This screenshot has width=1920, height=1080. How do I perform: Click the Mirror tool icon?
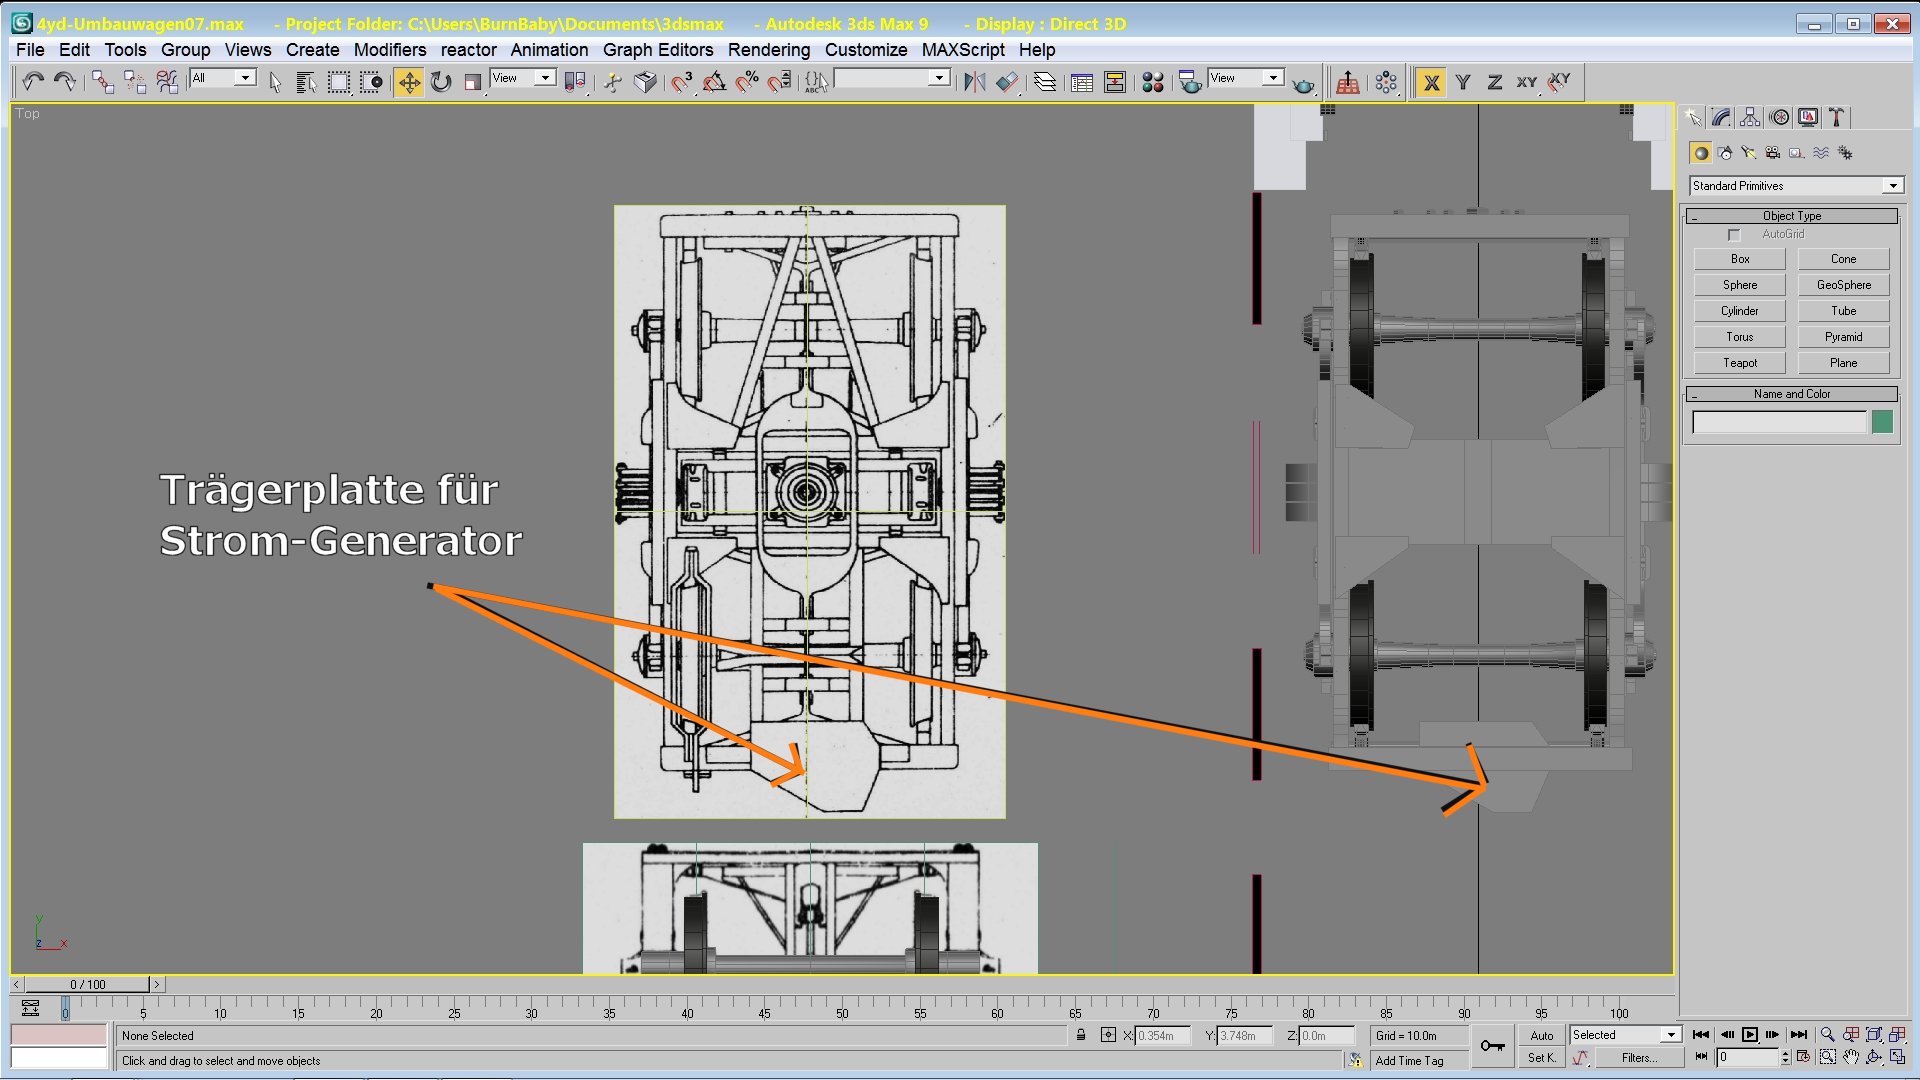(x=974, y=82)
